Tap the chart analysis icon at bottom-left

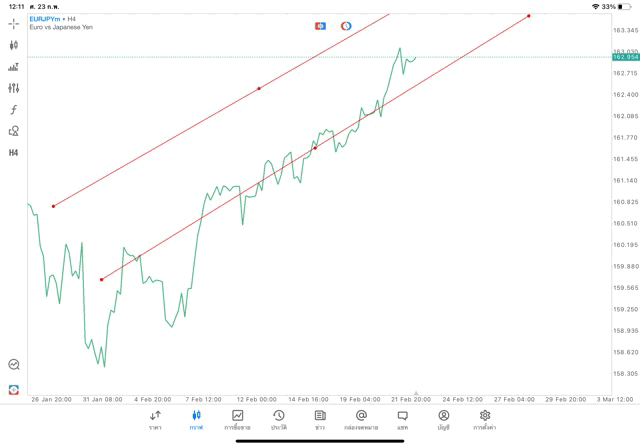pyautogui.click(x=13, y=365)
